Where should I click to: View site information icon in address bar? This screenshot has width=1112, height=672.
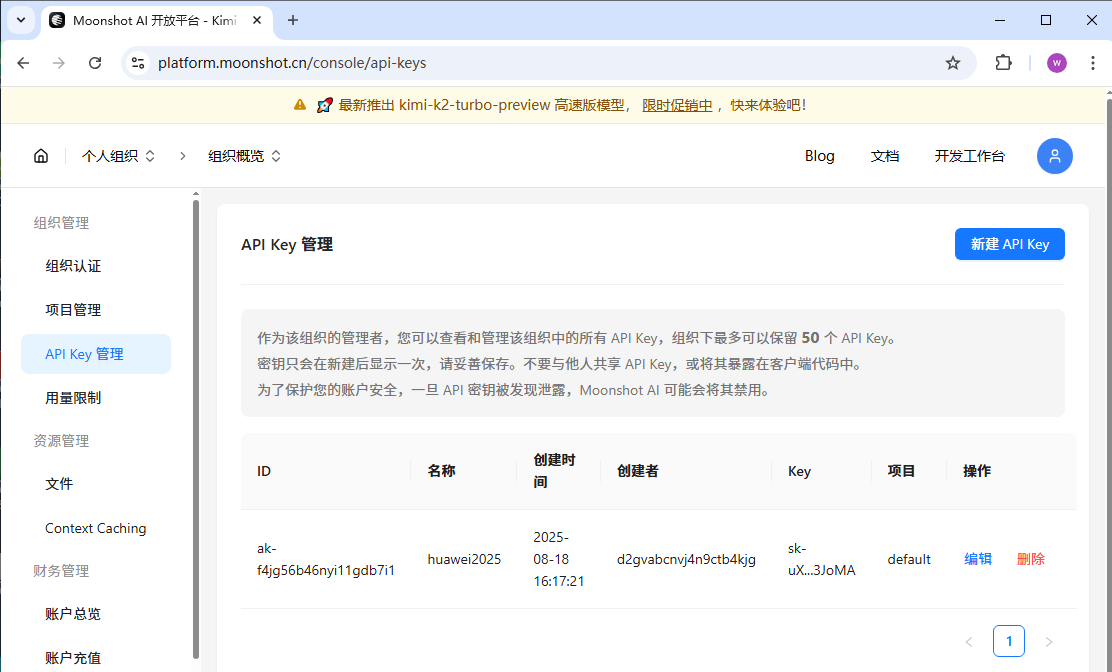(138, 63)
